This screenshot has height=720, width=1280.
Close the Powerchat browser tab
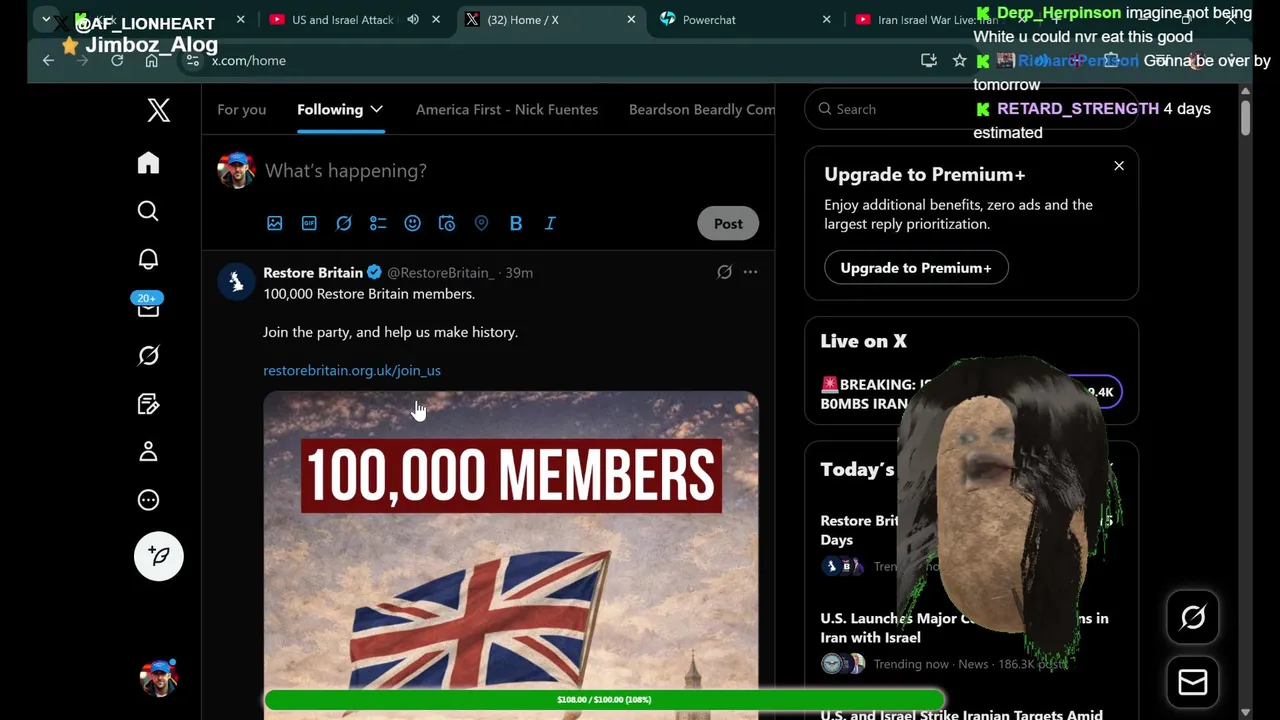(x=826, y=20)
